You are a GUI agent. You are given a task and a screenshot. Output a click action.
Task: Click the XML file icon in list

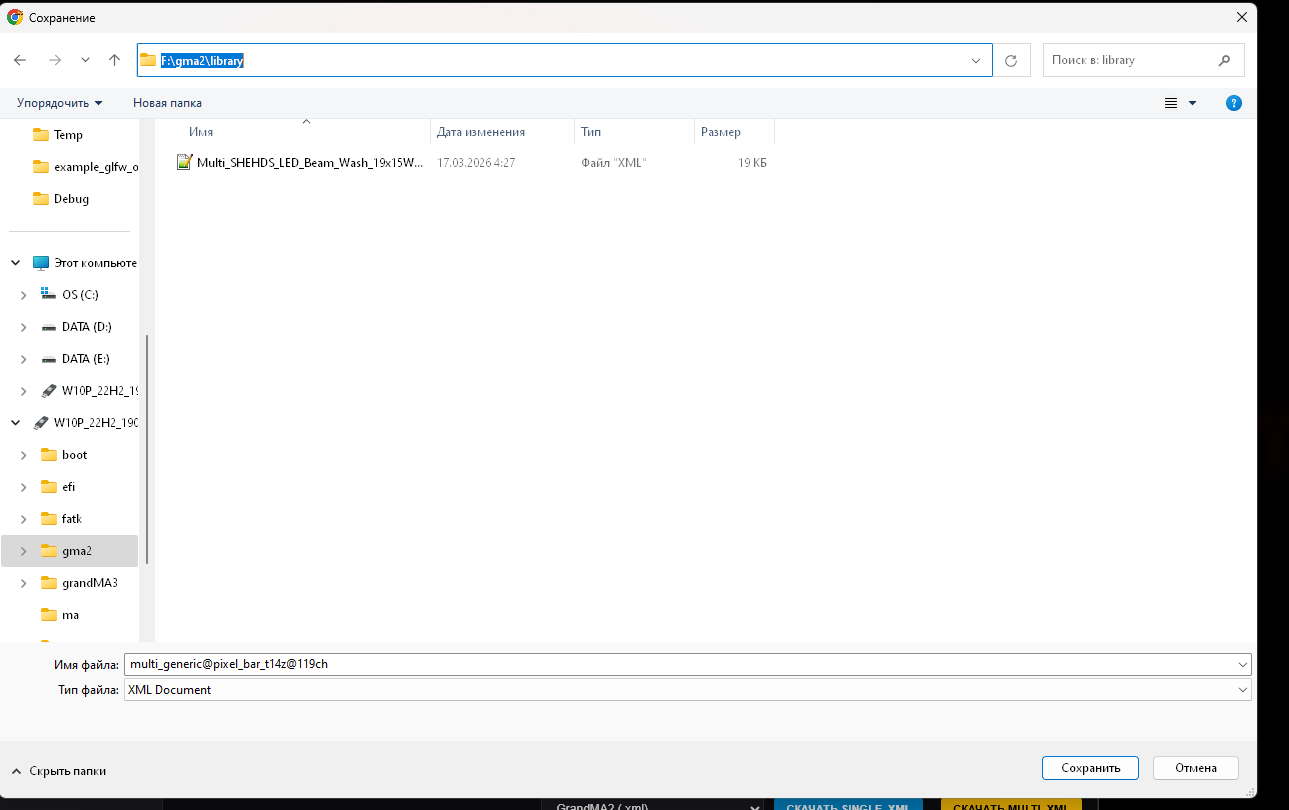click(x=184, y=162)
